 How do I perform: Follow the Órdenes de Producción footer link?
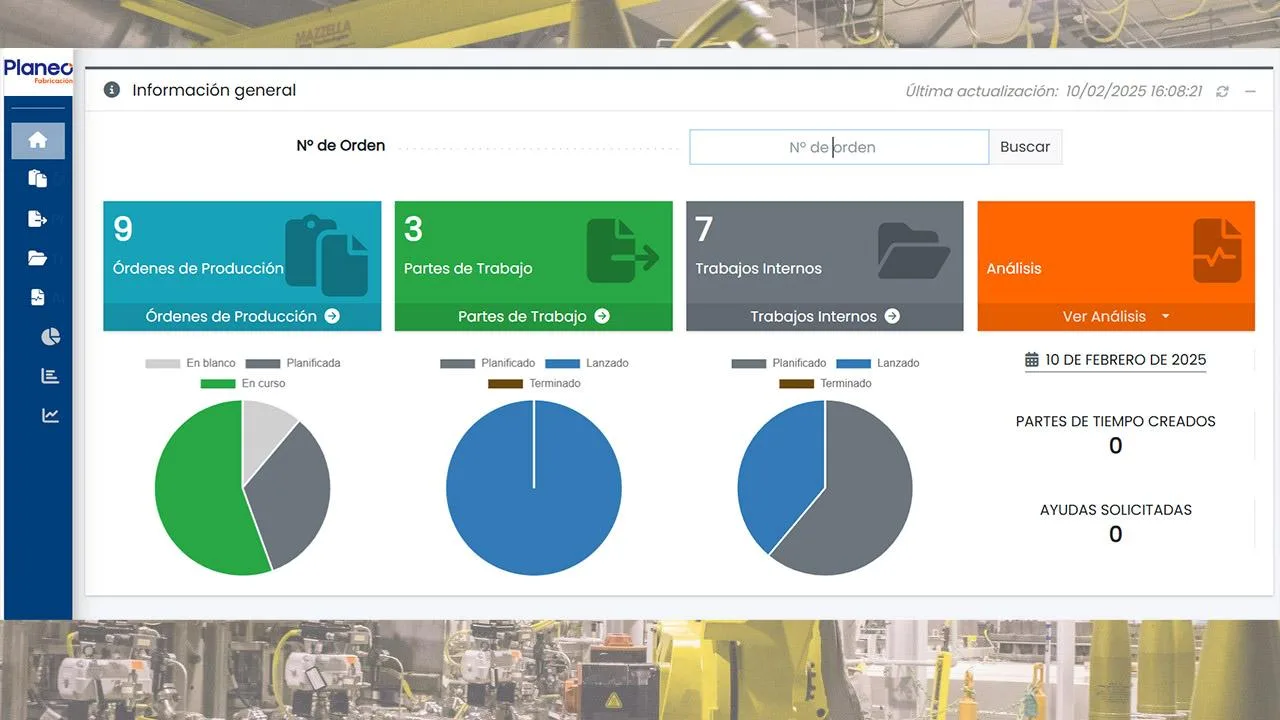(242, 316)
